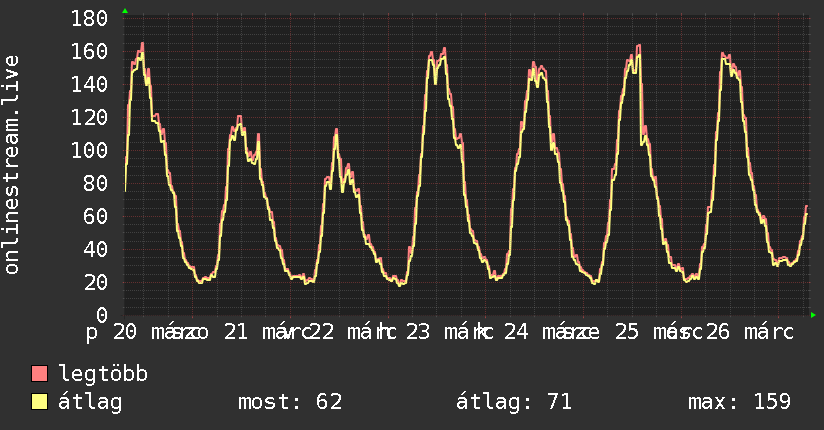Click the 40 y-axis label
Viewport: 824px width, 430px height.
click(96, 250)
